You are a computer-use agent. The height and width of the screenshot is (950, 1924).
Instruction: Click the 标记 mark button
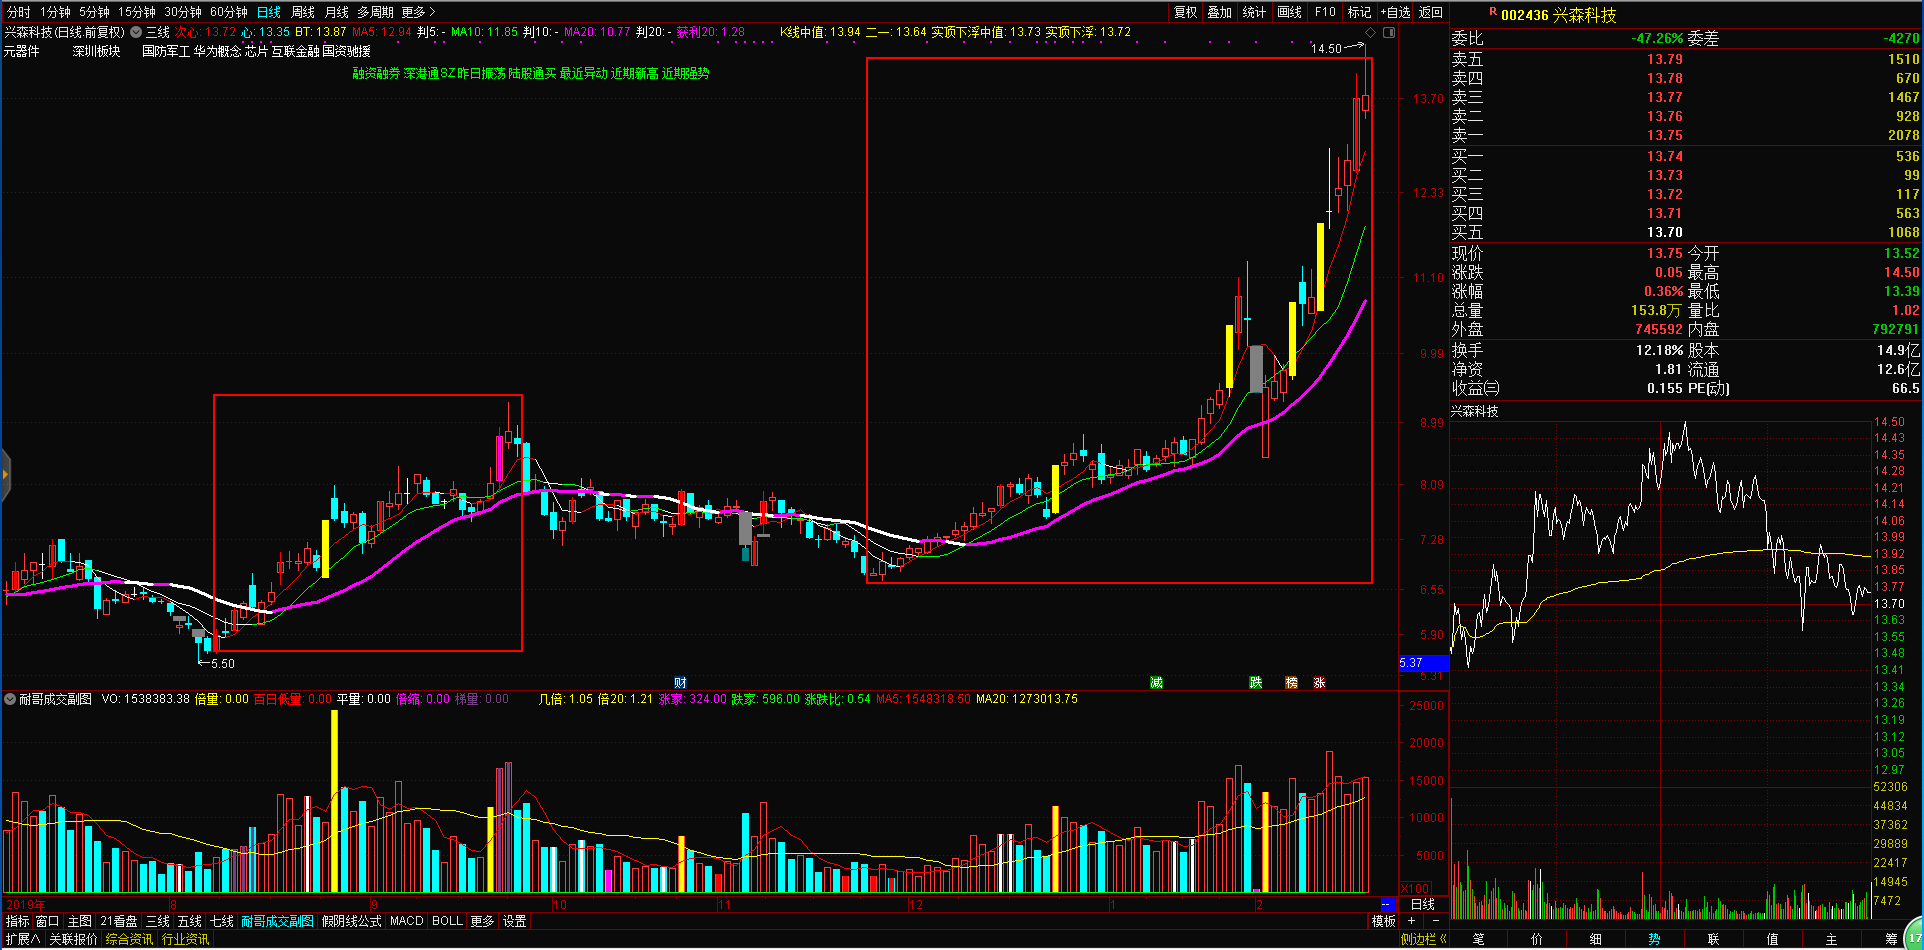(x=1359, y=12)
